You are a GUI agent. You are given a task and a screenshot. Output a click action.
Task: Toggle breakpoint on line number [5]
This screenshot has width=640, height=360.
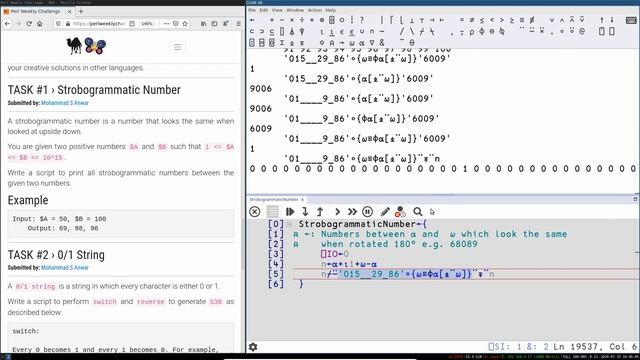[x=276, y=274]
